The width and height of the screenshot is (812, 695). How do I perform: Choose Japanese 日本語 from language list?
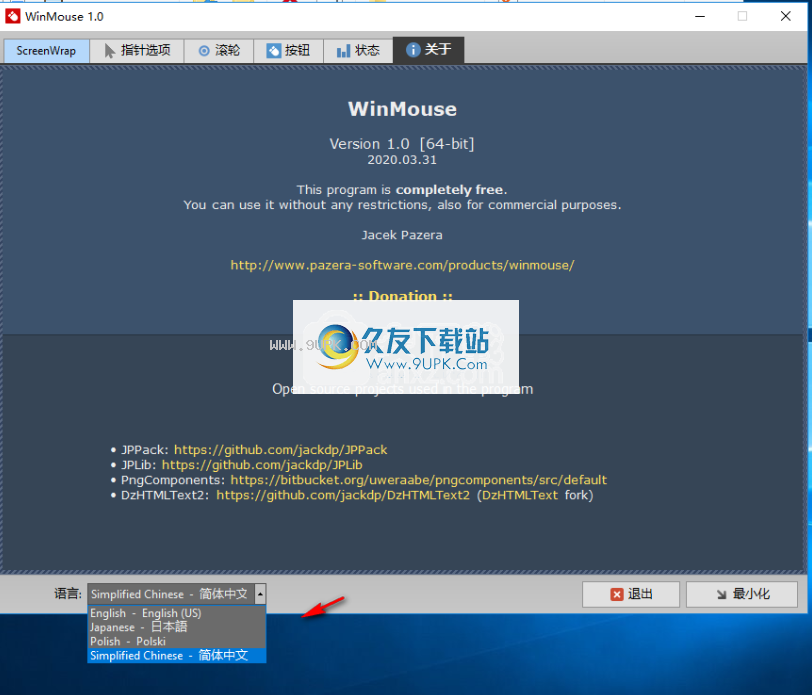click(177, 627)
